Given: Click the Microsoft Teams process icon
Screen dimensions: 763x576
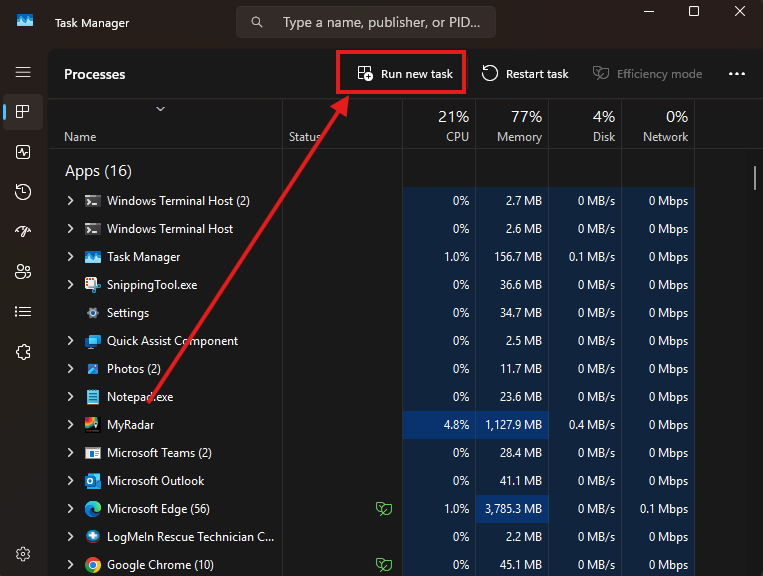Looking at the screenshot, I should click(92, 453).
